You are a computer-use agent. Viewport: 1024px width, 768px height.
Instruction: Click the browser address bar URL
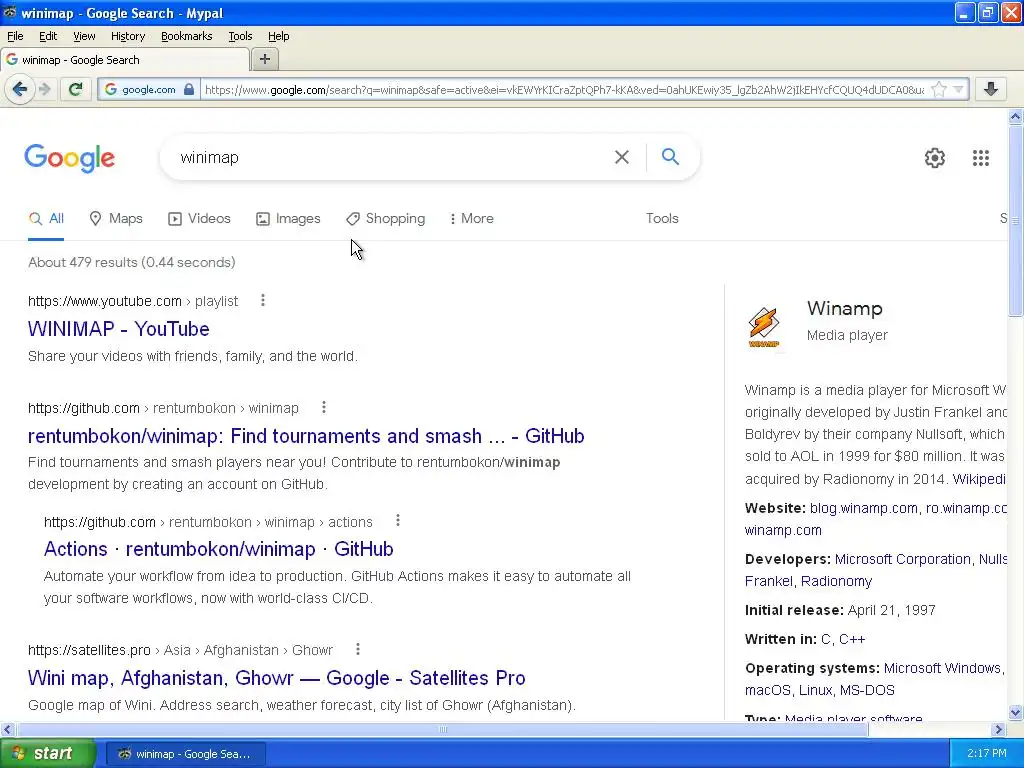pos(564,89)
